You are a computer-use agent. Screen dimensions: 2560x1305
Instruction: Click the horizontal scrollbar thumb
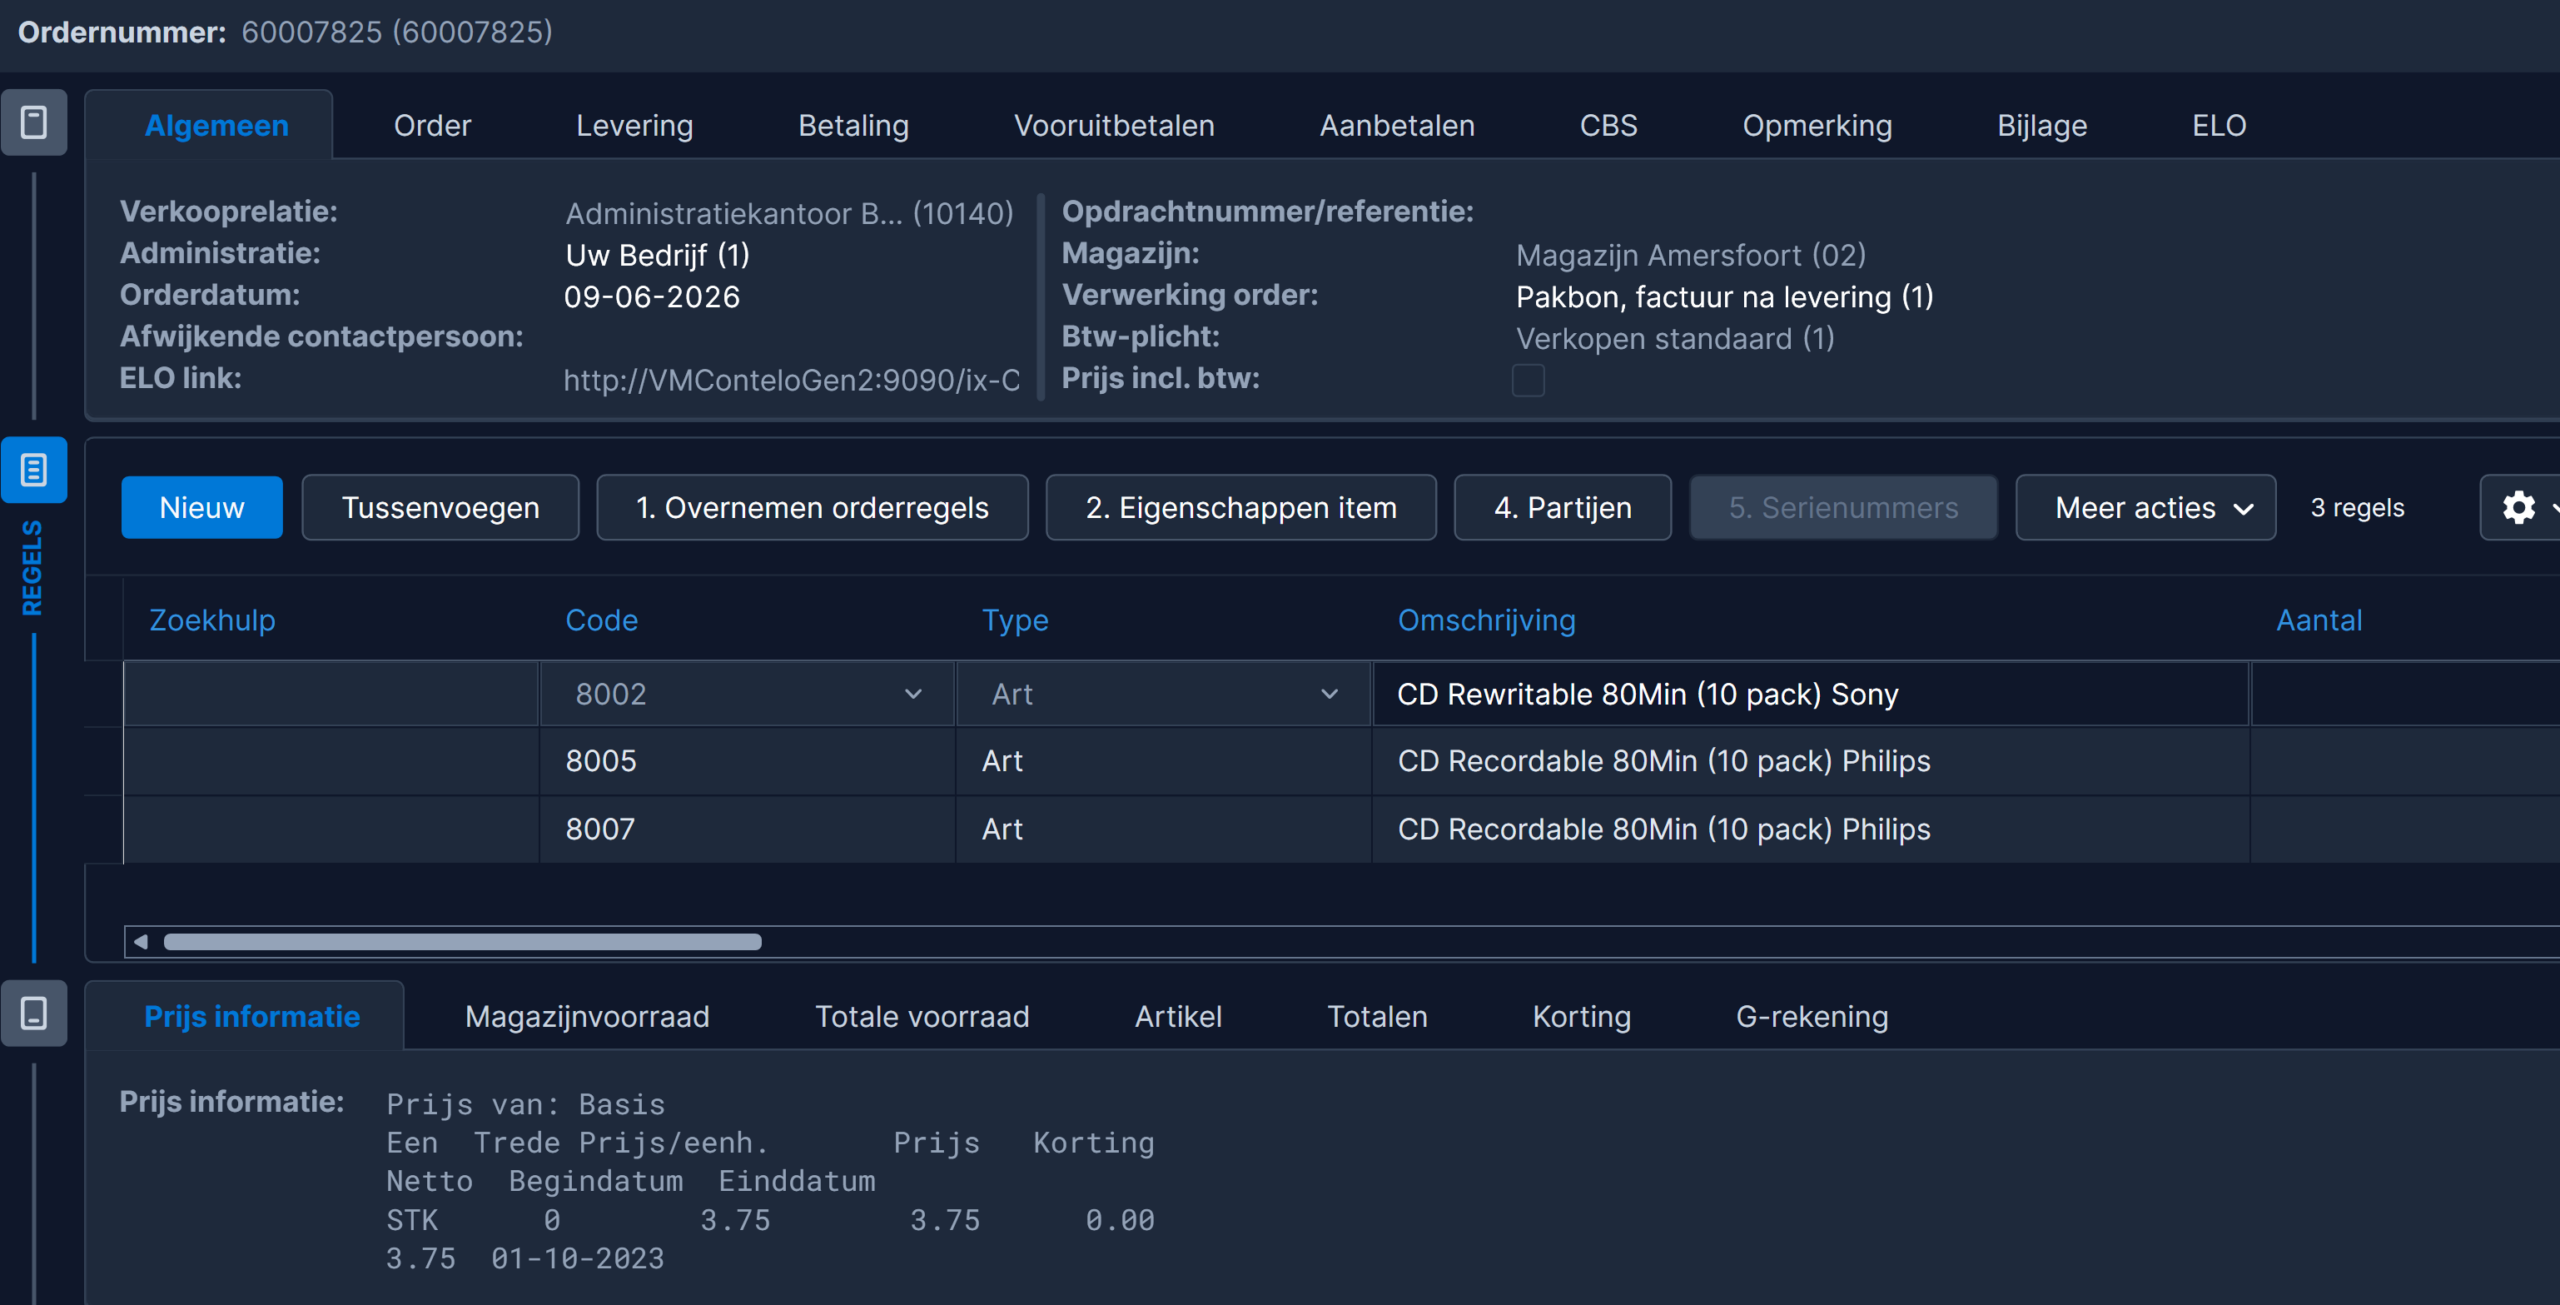click(x=462, y=942)
